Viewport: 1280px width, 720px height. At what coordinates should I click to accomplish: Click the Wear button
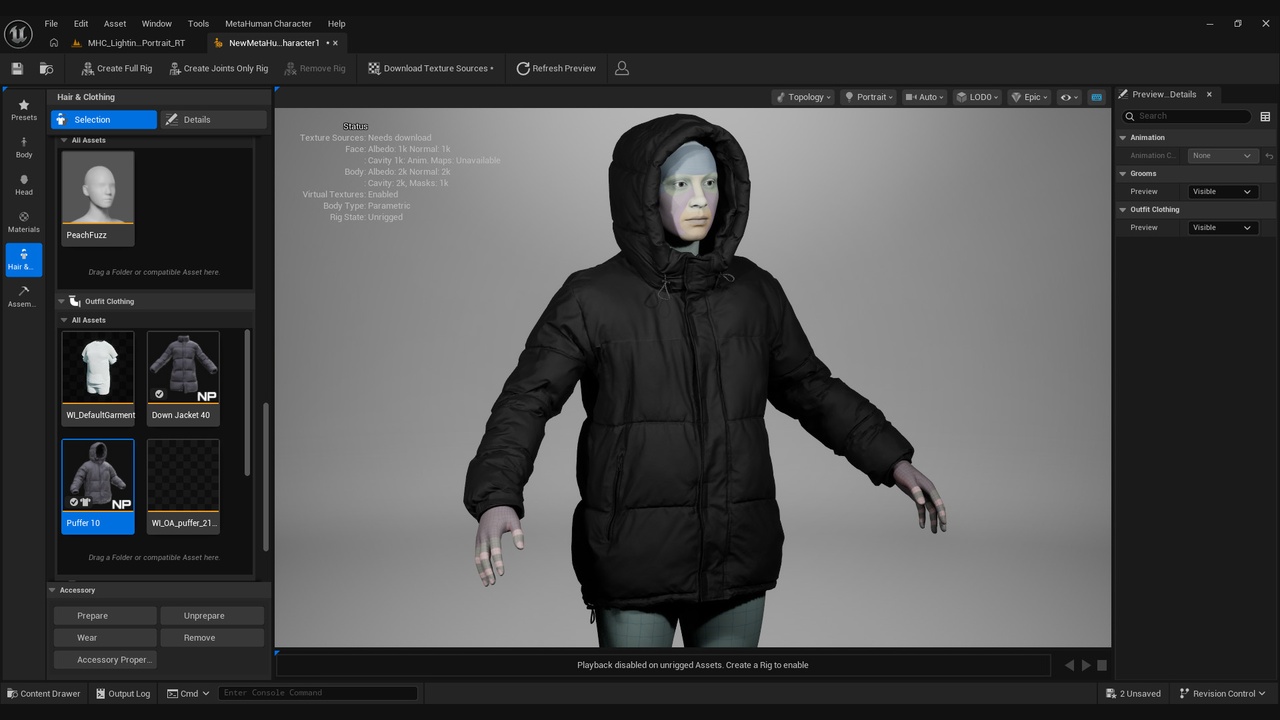tap(105, 637)
